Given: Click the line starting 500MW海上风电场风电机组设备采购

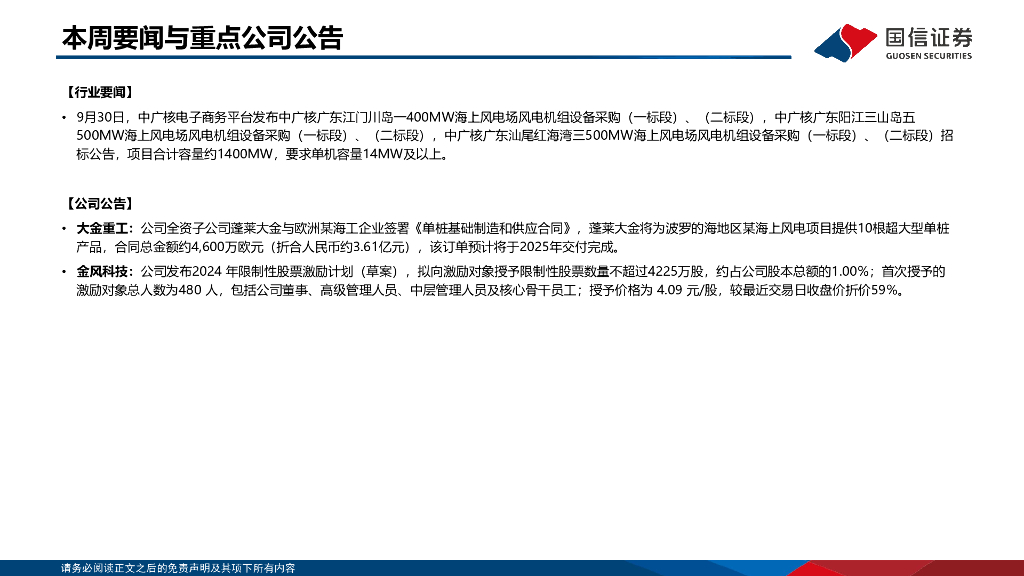Looking at the screenshot, I should tap(515, 136).
